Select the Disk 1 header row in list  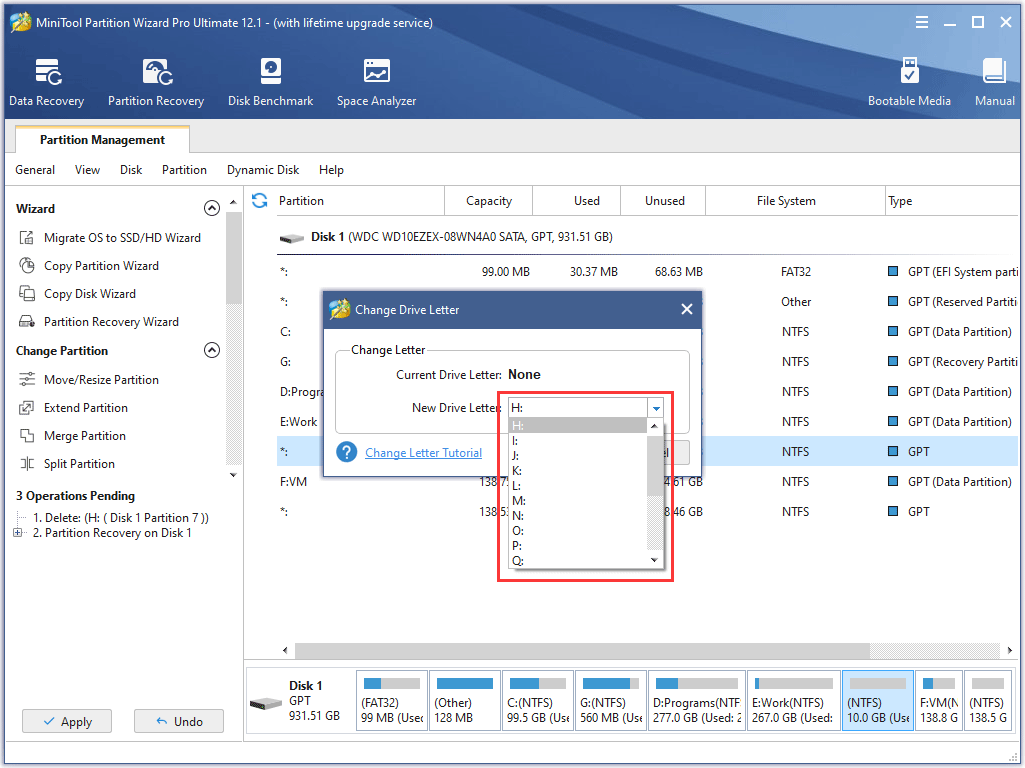click(x=647, y=237)
